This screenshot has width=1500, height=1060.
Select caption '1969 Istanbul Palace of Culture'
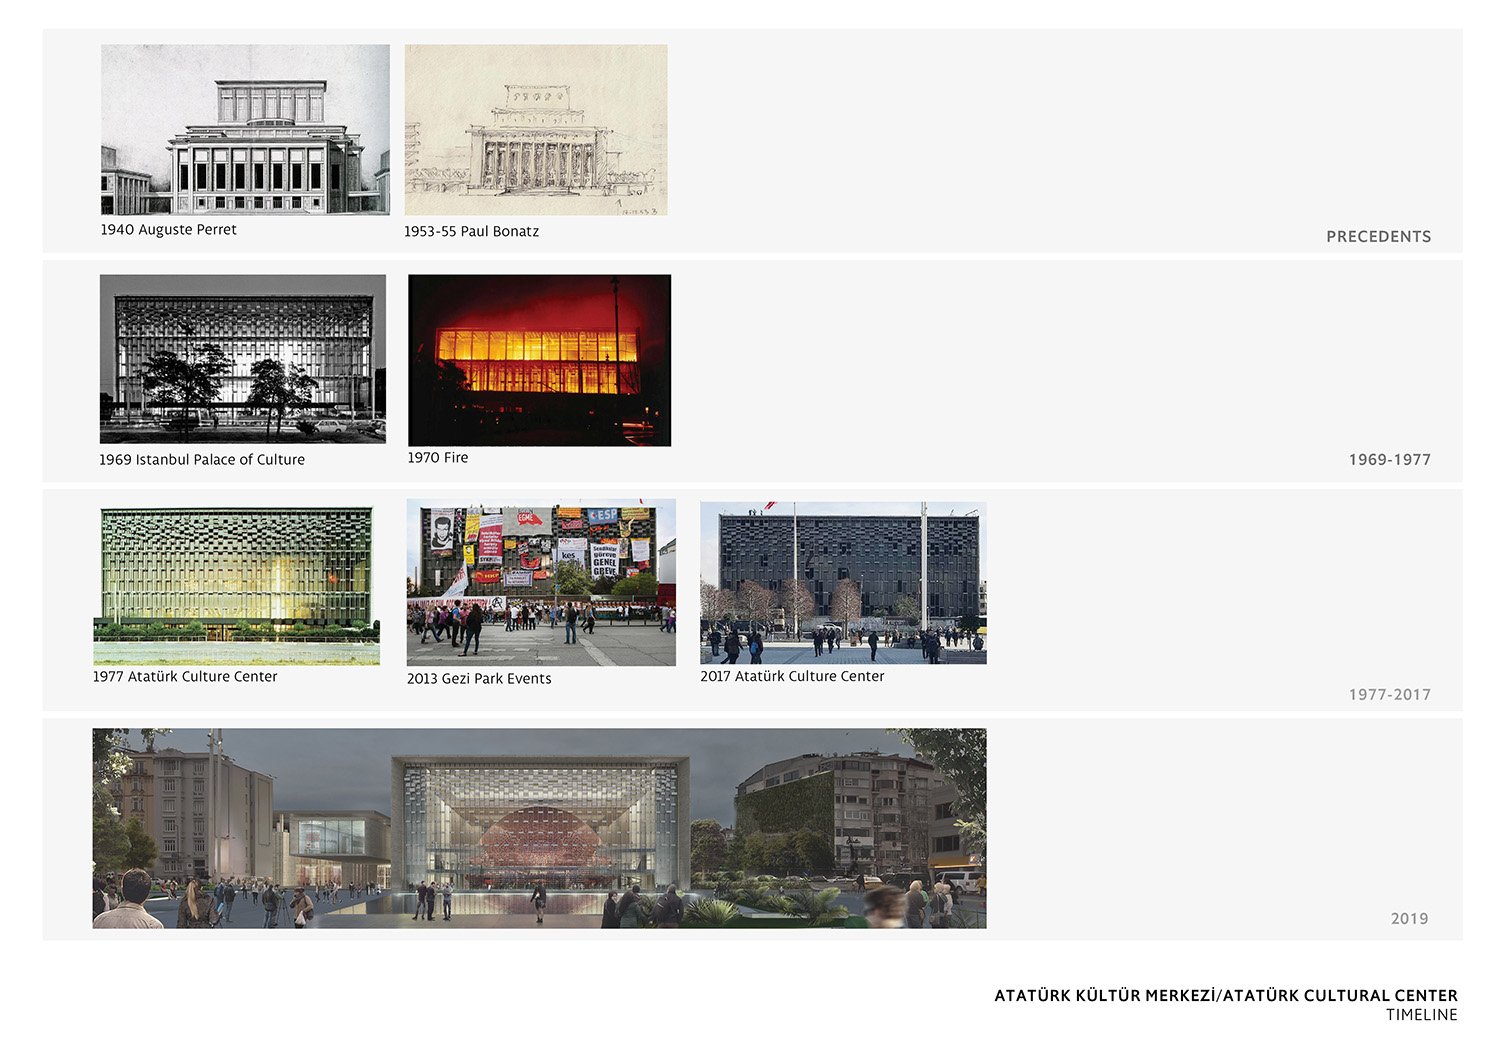click(x=202, y=460)
